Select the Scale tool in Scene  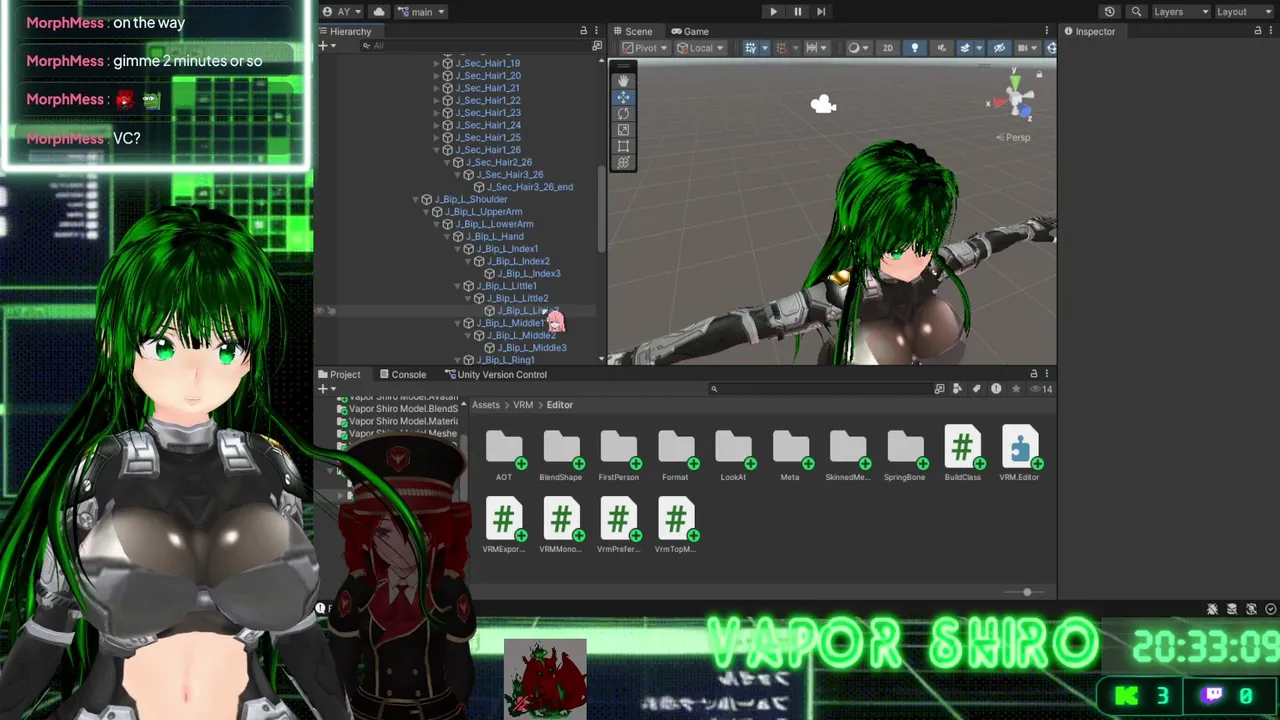623,130
